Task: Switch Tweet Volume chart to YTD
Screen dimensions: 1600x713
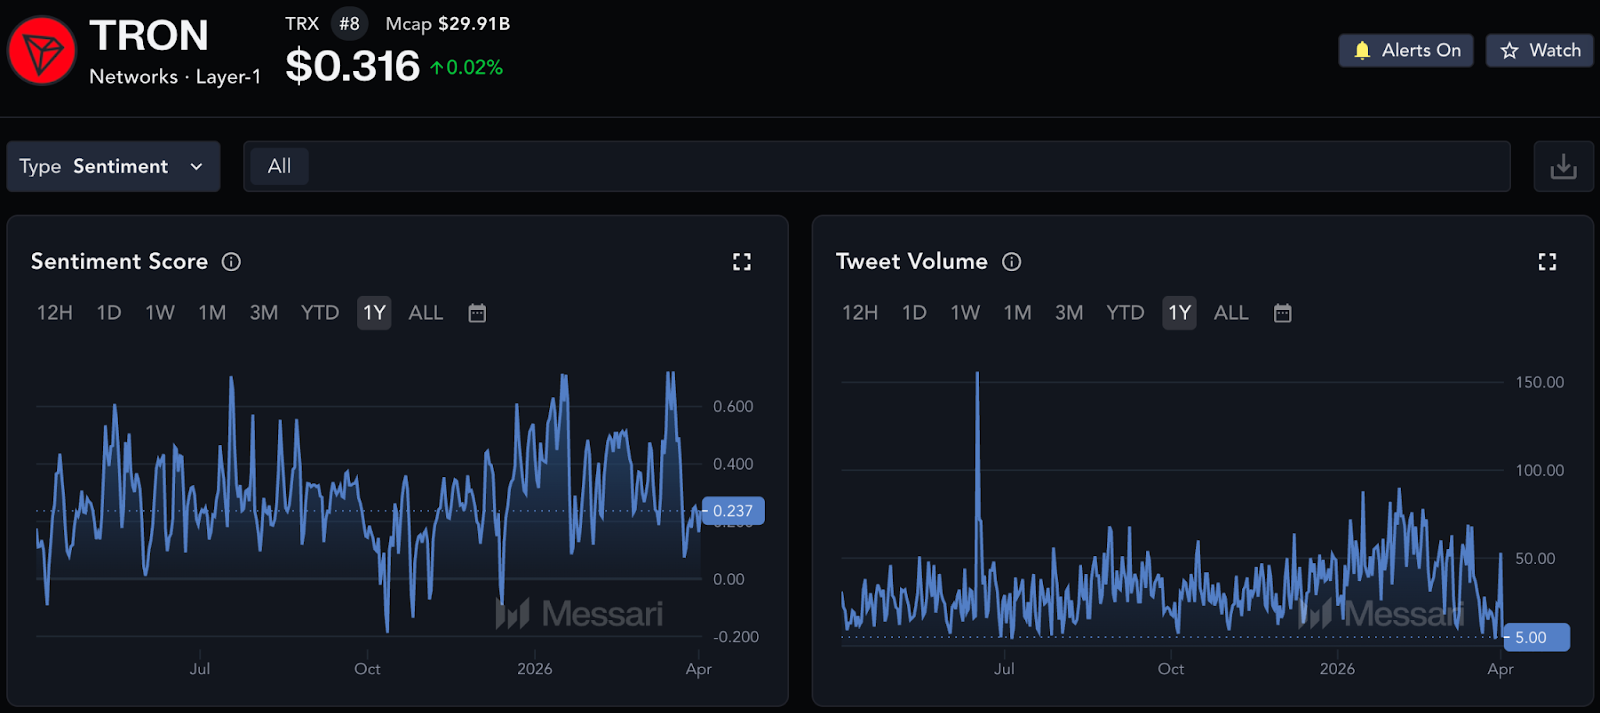Action: [1125, 313]
